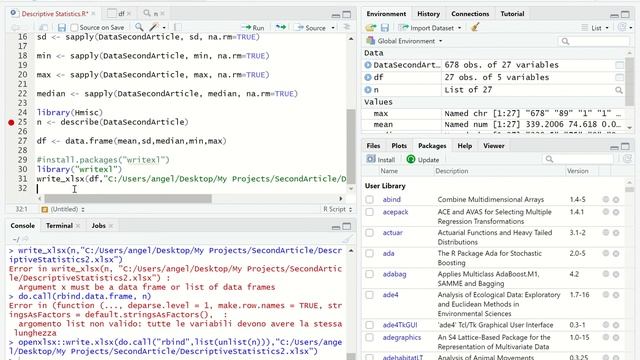Viewport: 640px width, 360px height.
Task: Show script in new window icon
Action: point(43,27)
